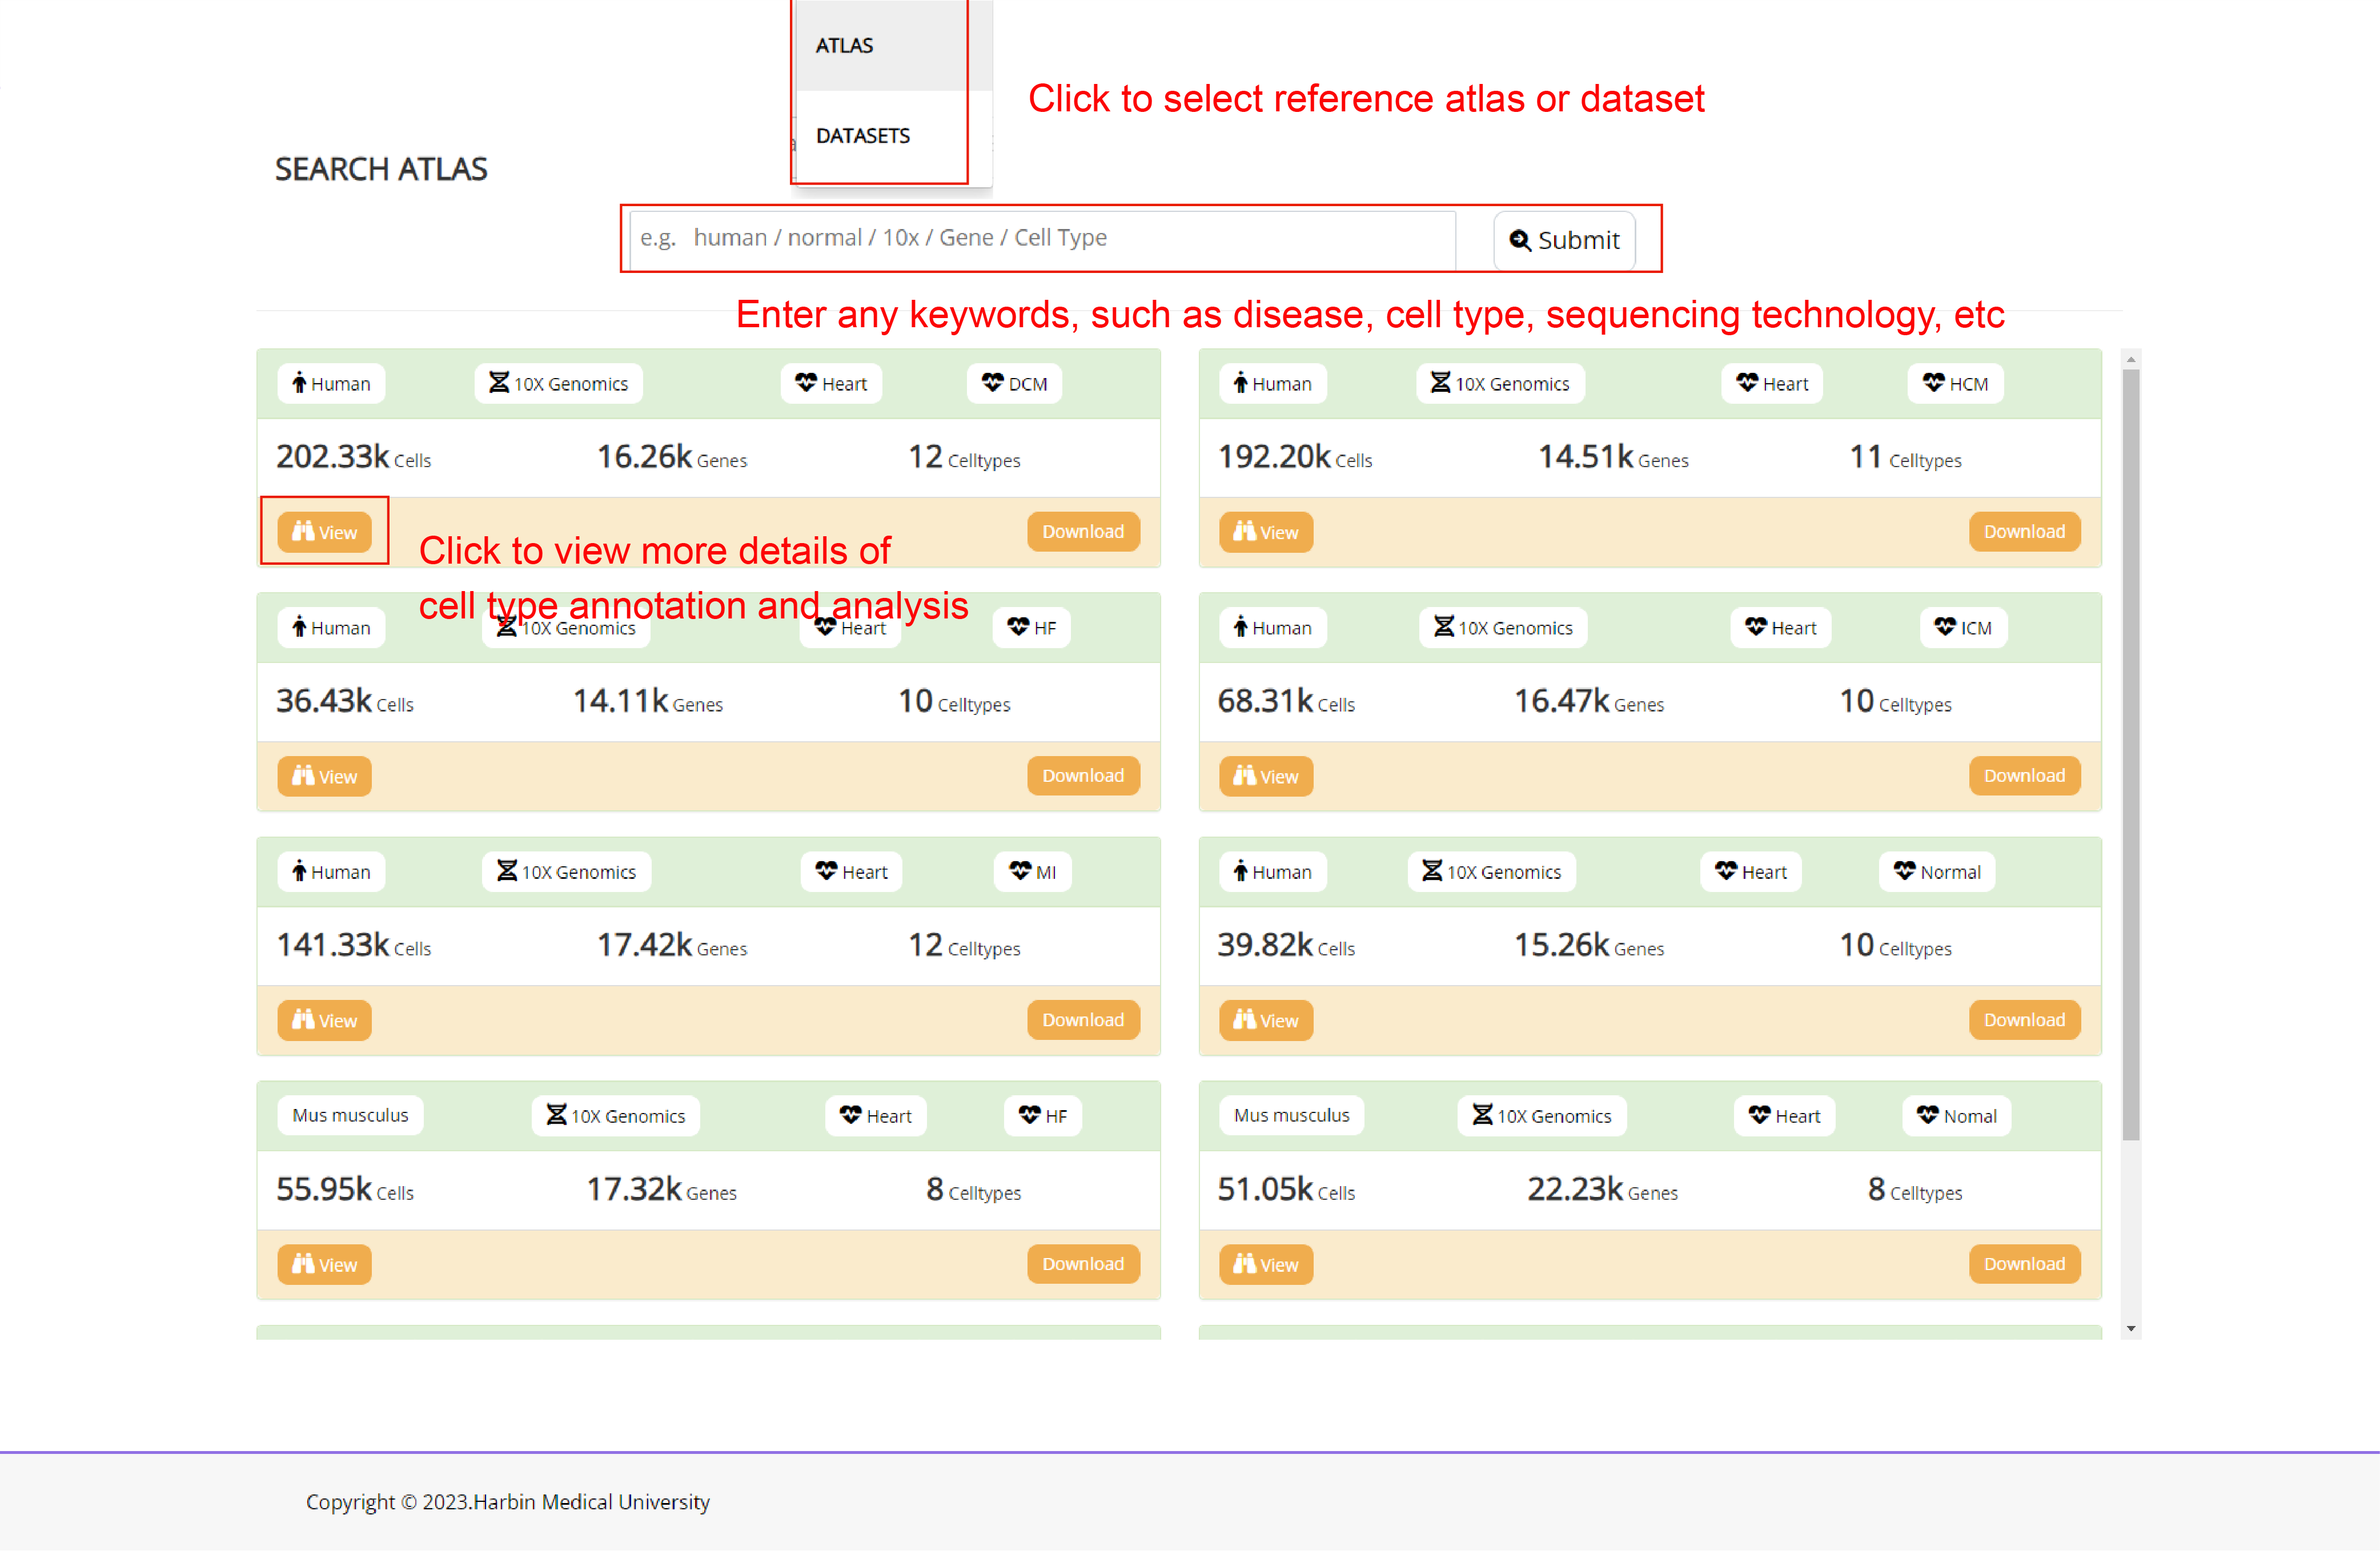Viewport: 2380px width, 1551px height.
Task: View the ICM atlas details
Action: coord(1265,776)
